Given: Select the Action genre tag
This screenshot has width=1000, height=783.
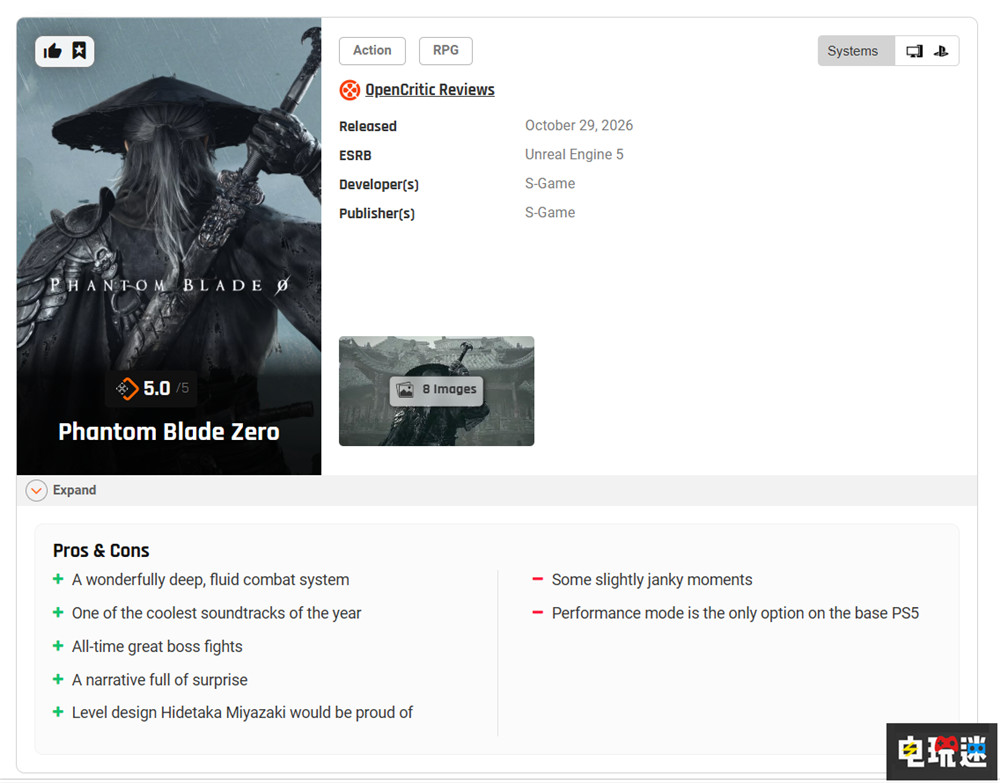Looking at the screenshot, I should [372, 50].
